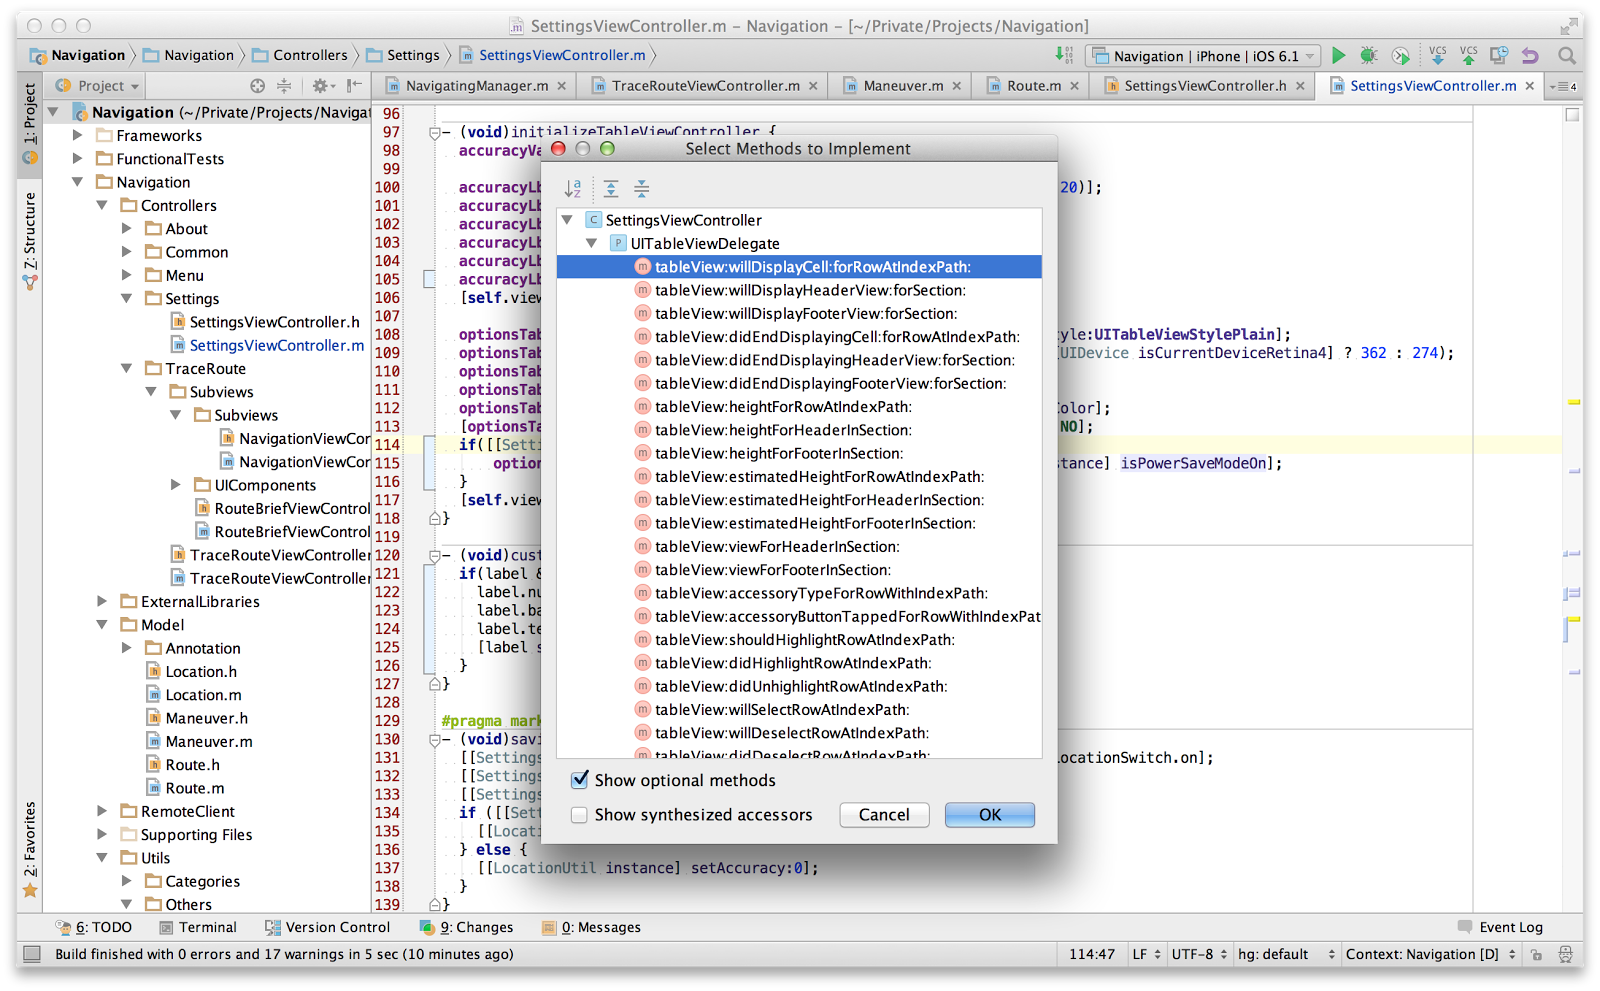
Task: Click yellow warning marker in editor stripe
Action: pyautogui.click(x=1573, y=402)
